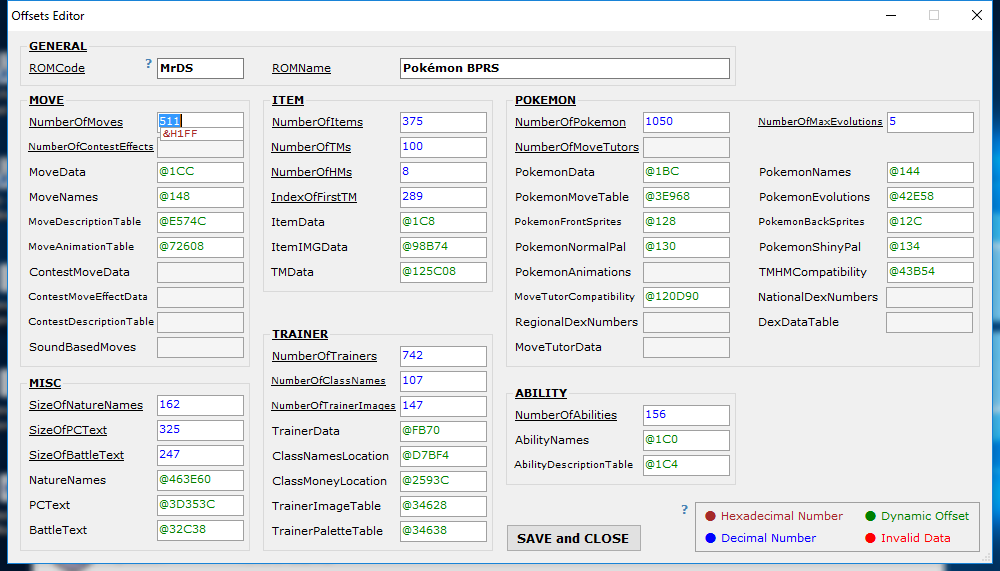
Task: Click the SizeOfNatureNames underlined label
Action: click(86, 405)
